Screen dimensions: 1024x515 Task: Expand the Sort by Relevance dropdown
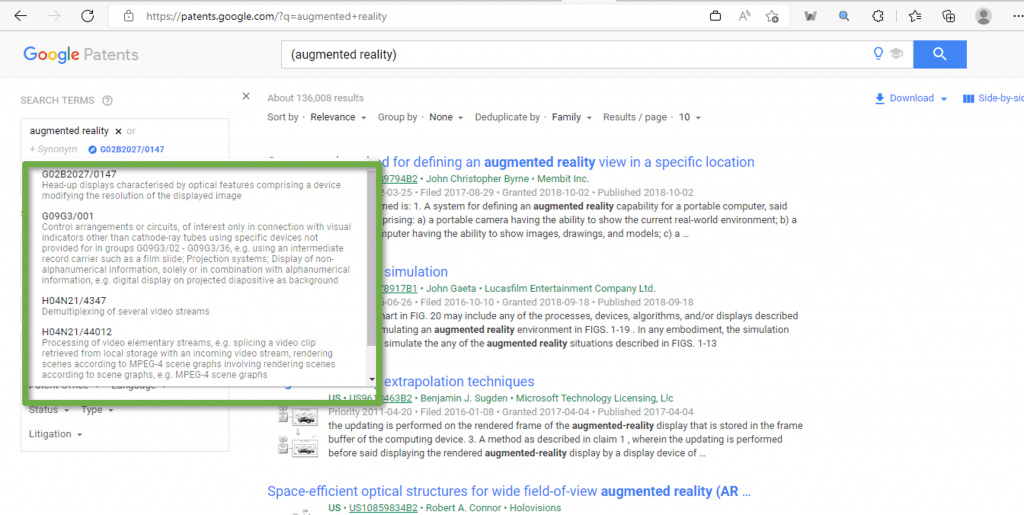[338, 117]
